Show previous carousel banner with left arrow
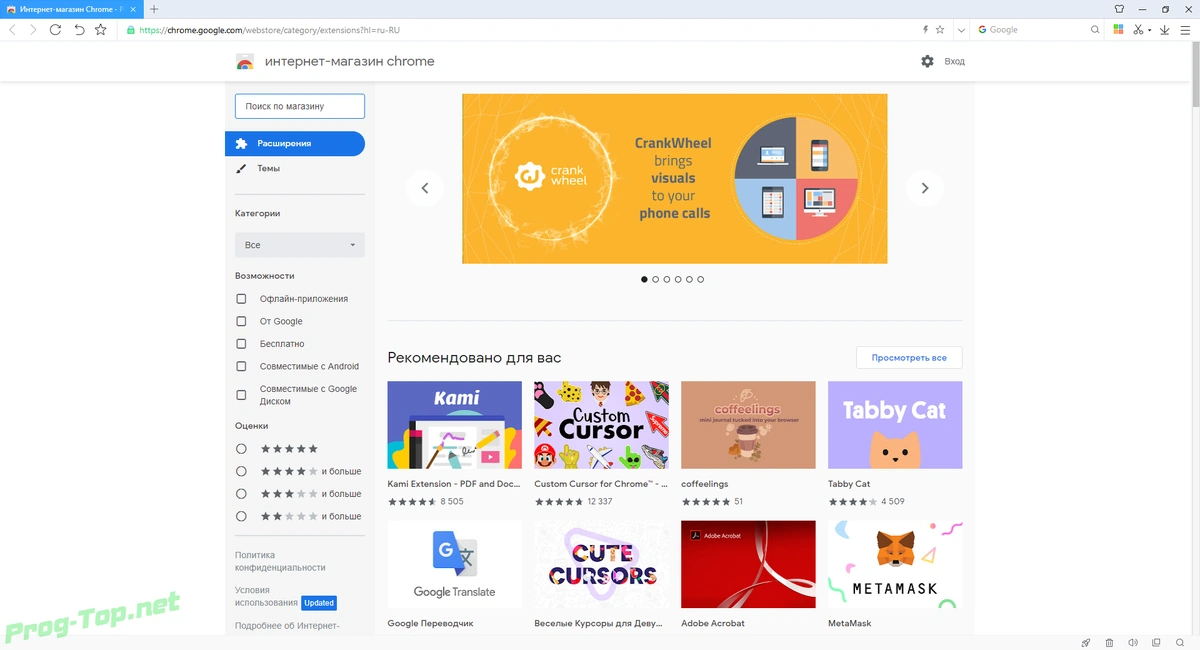 pyautogui.click(x=425, y=188)
